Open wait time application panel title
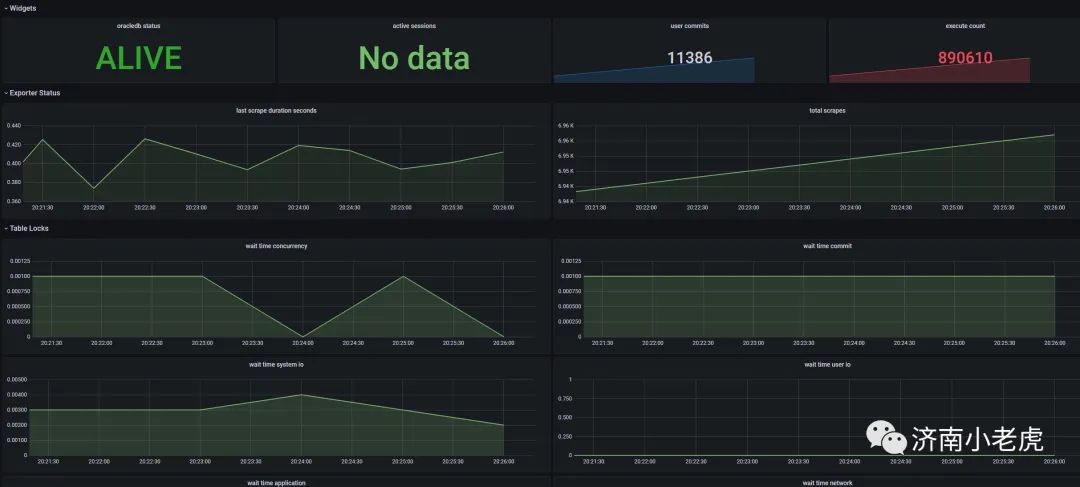Screen dimensions: 1080x487 coord(276,483)
